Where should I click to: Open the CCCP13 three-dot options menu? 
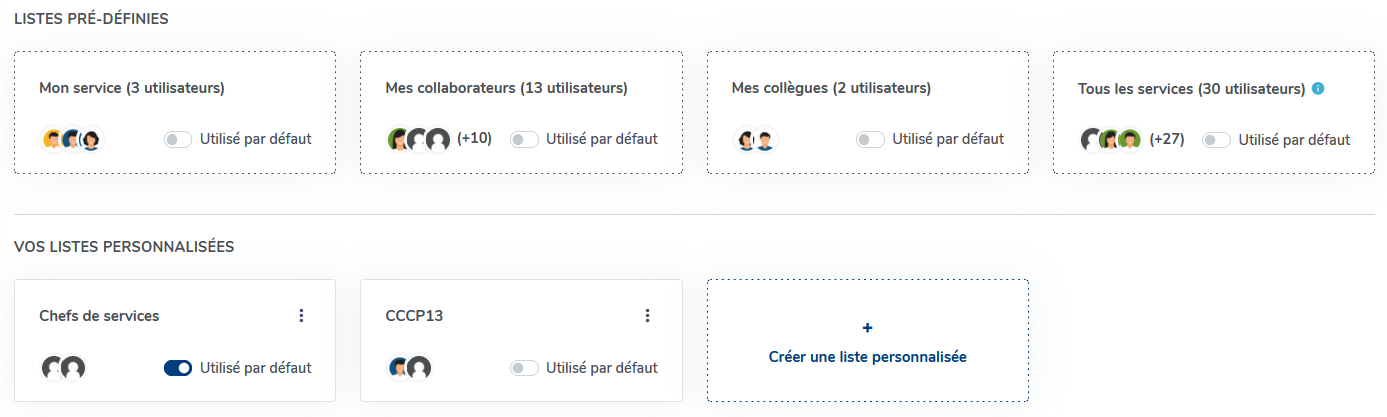click(647, 316)
